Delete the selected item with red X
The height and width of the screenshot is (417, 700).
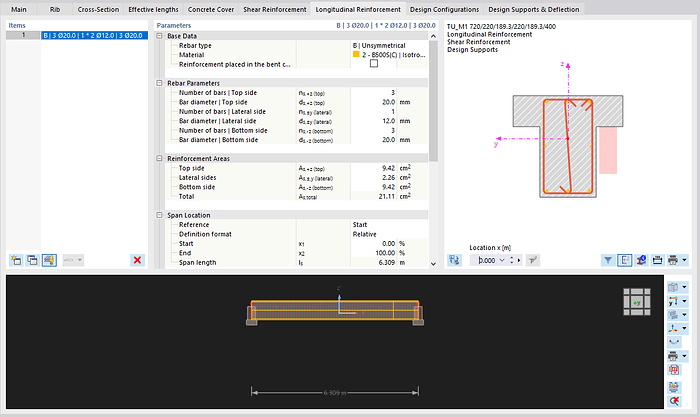(138, 260)
